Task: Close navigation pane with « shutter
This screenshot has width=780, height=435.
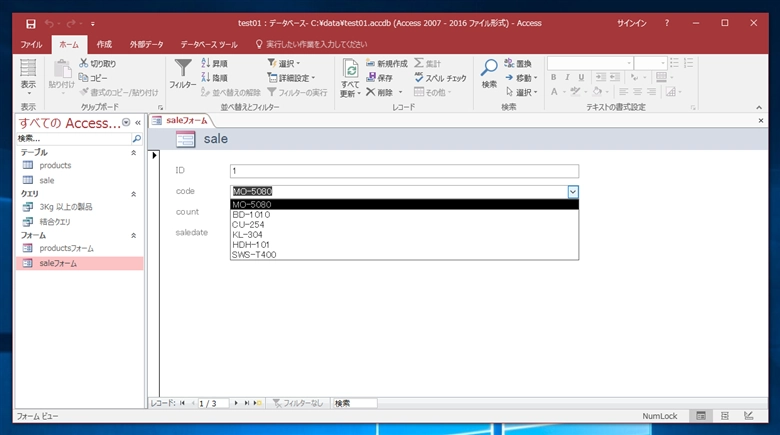Action: [x=138, y=122]
